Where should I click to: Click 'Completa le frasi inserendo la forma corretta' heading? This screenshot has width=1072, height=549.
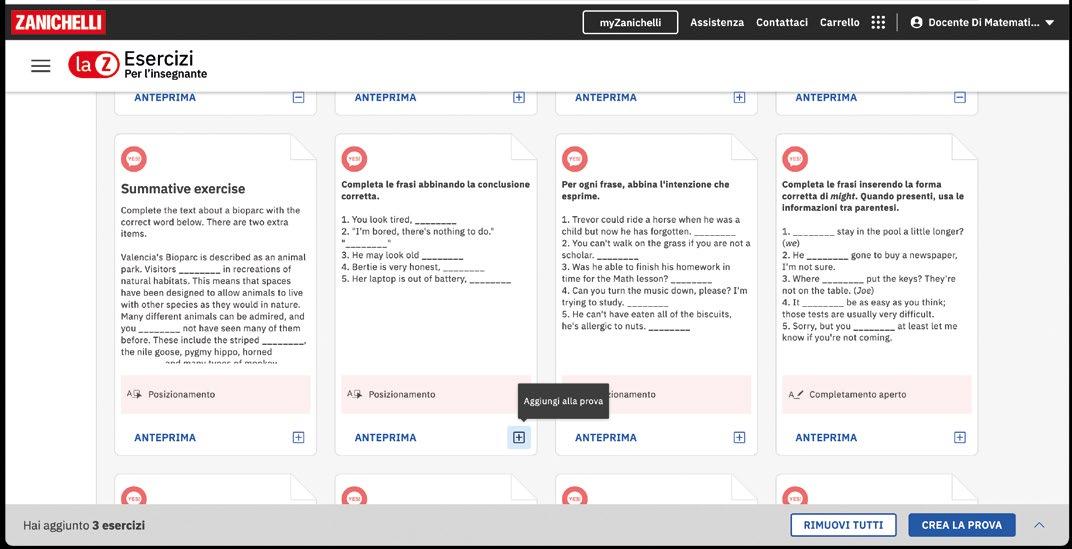tap(873, 196)
